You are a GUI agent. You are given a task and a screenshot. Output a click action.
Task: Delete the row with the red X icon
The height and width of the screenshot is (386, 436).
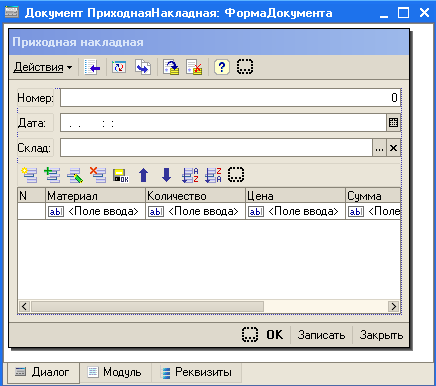point(98,175)
